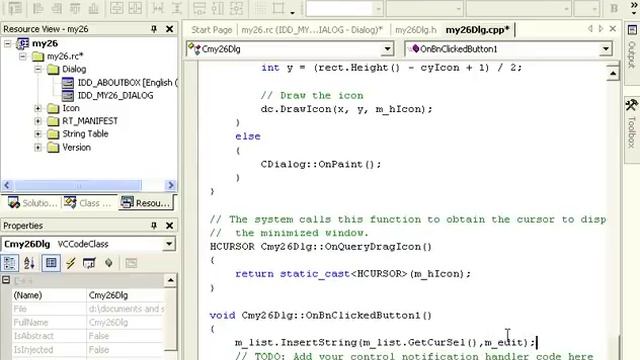Select the String Table folder label
This screenshot has height=360, width=640.
pos(85,134)
